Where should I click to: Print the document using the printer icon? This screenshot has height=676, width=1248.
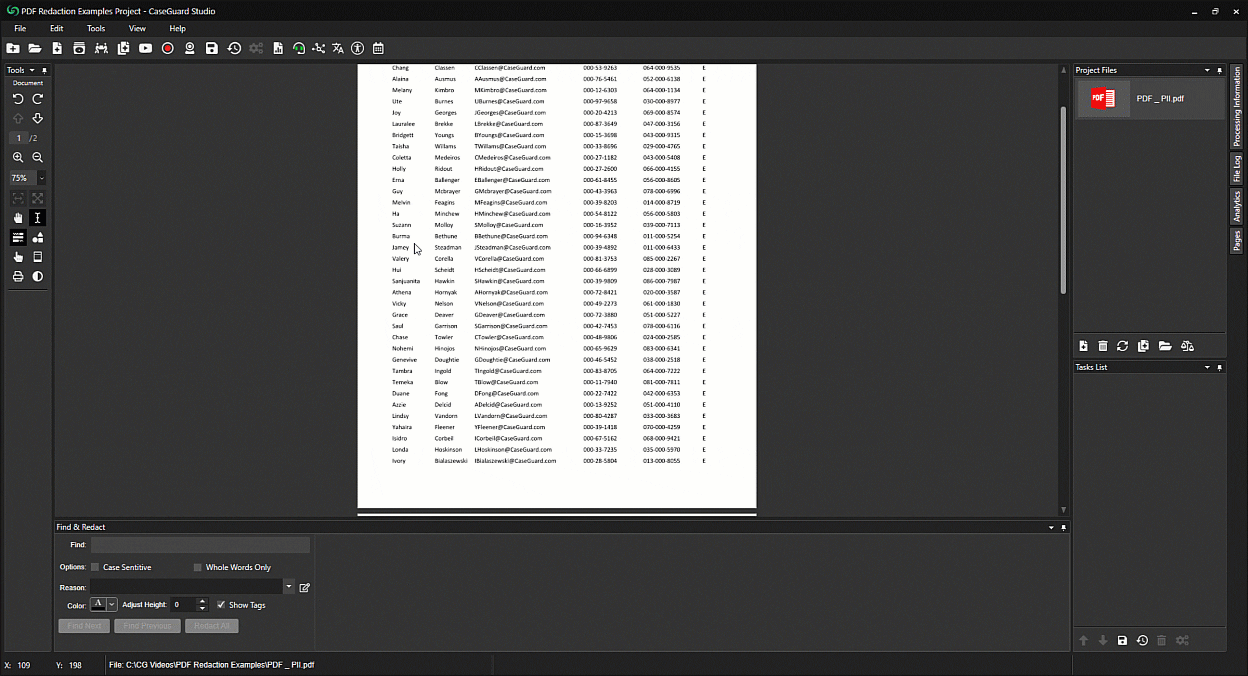[18, 276]
